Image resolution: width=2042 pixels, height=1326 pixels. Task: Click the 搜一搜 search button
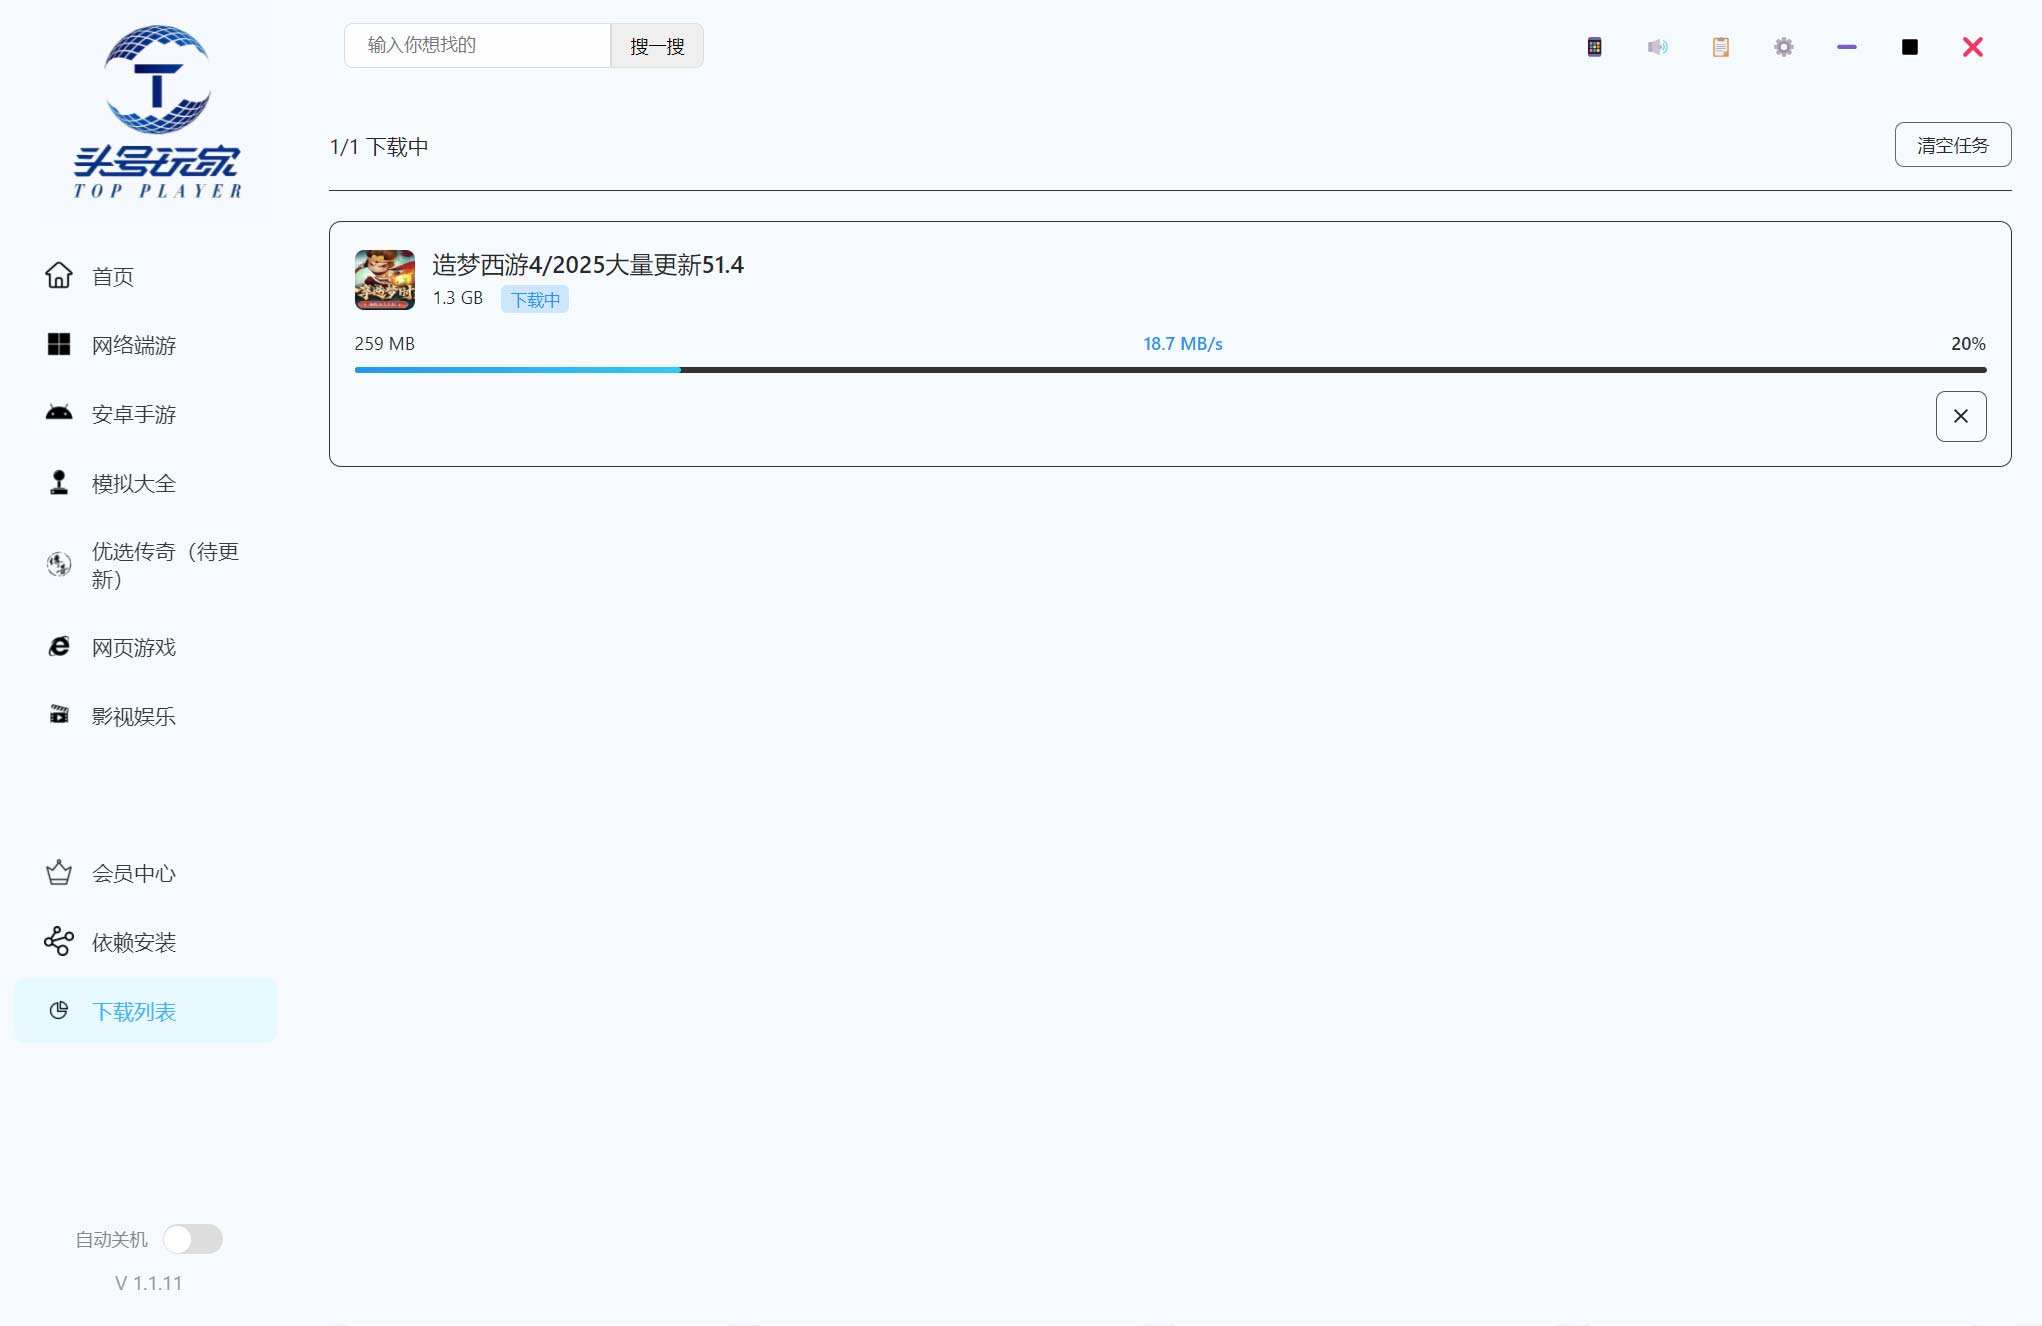pos(656,45)
